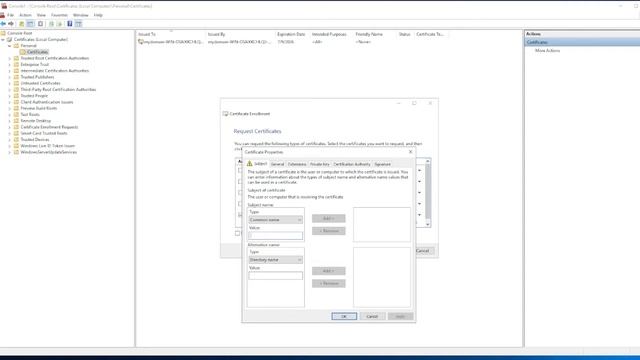The width and height of the screenshot is (640, 360).
Task: Sort by the Expiration Date column header
Action: (x=291, y=34)
